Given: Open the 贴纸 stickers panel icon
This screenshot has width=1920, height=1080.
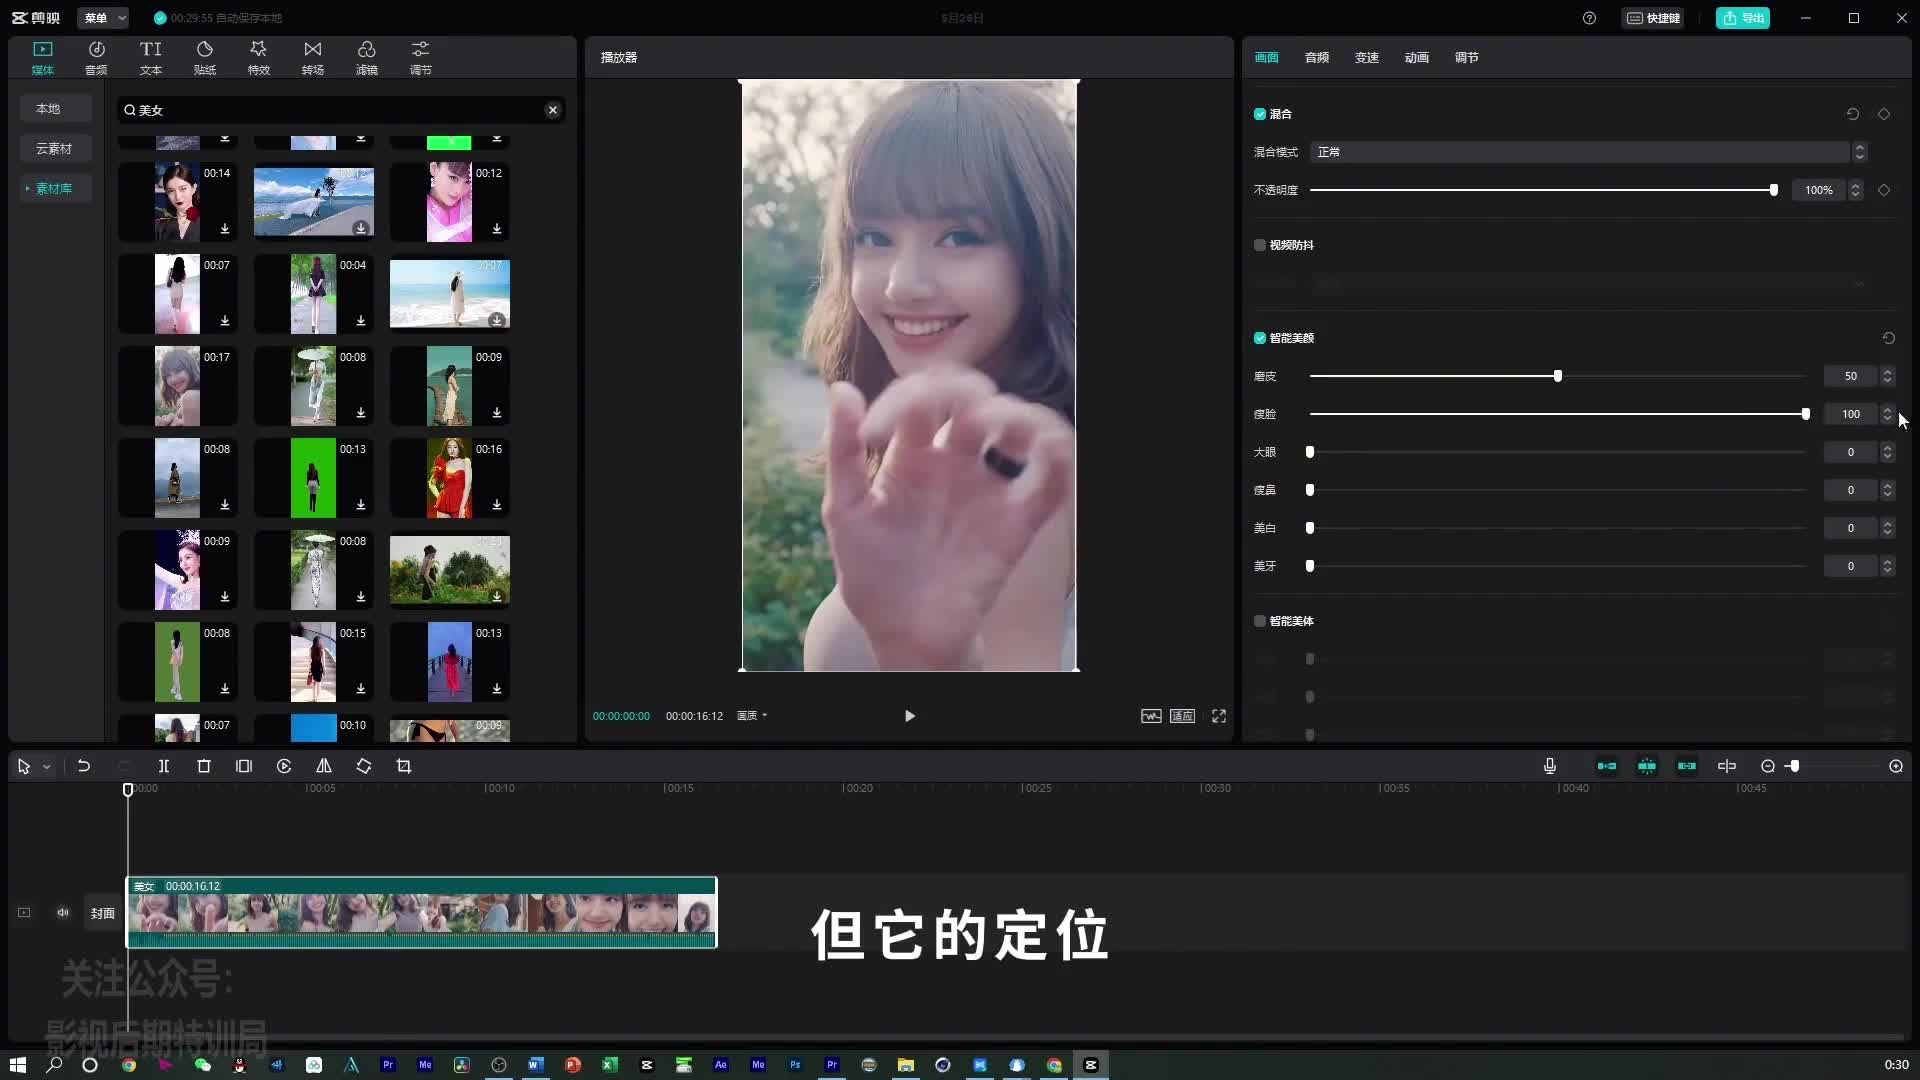Looking at the screenshot, I should tap(205, 57).
